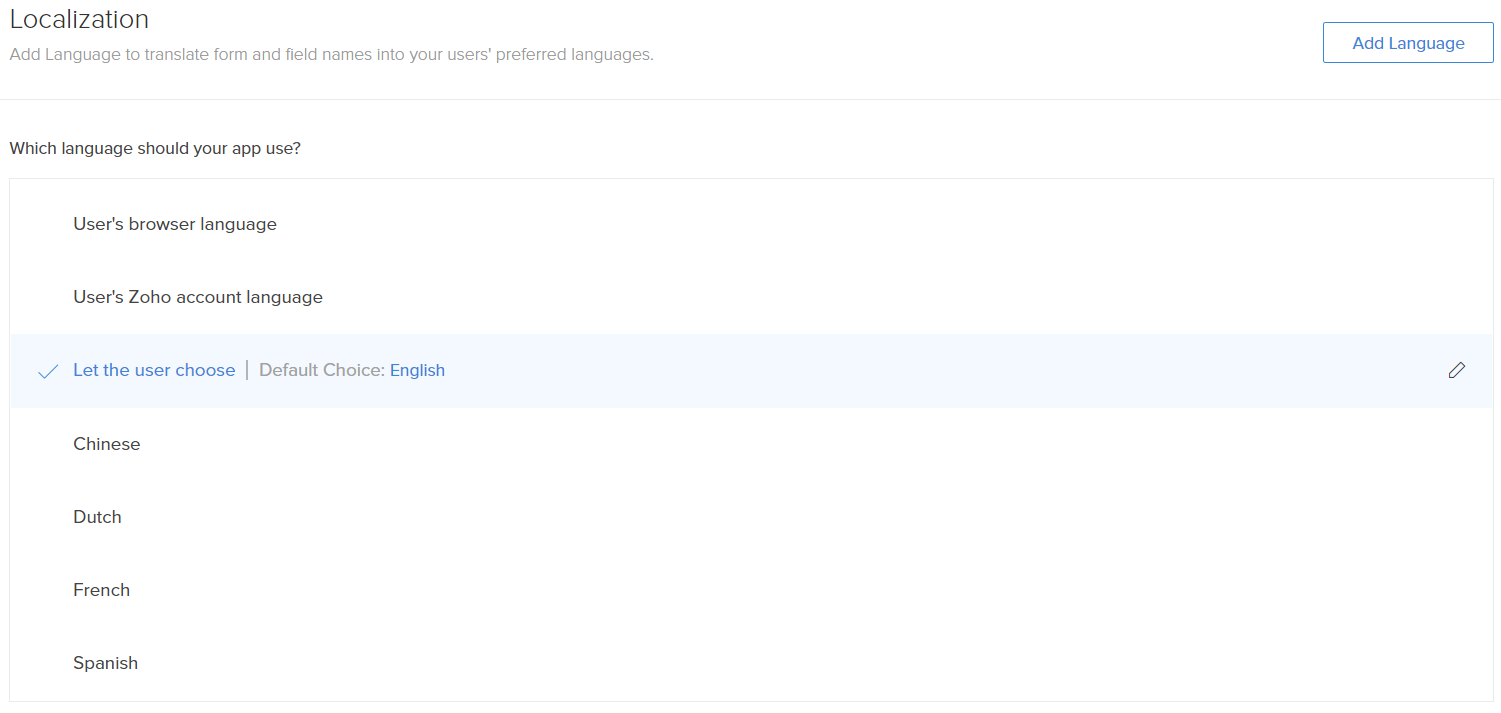The image size is (1501, 713).
Task: Click the 'Default Choice:' label text
Action: click(321, 371)
